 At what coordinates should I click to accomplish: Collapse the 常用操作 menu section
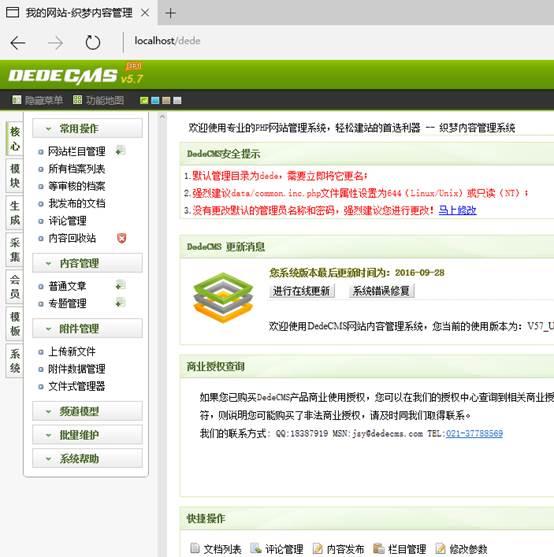pyautogui.click(x=87, y=128)
